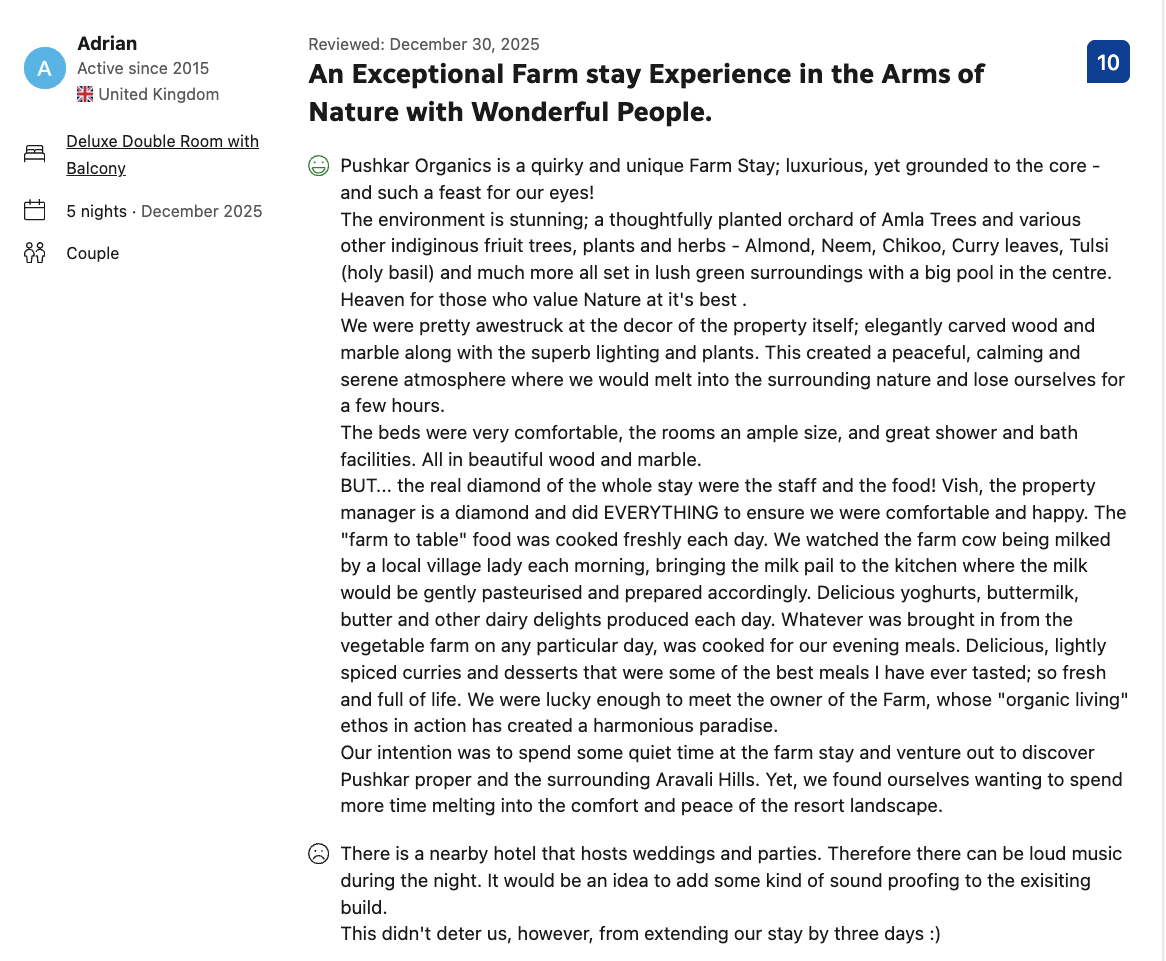Click the 5 nights · December 2025 text

(x=164, y=211)
